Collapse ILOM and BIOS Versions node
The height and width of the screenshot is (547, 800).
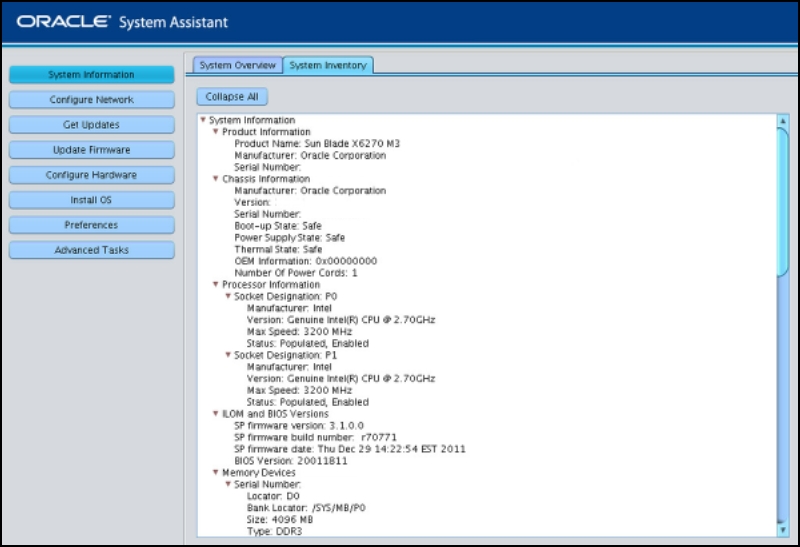point(215,414)
